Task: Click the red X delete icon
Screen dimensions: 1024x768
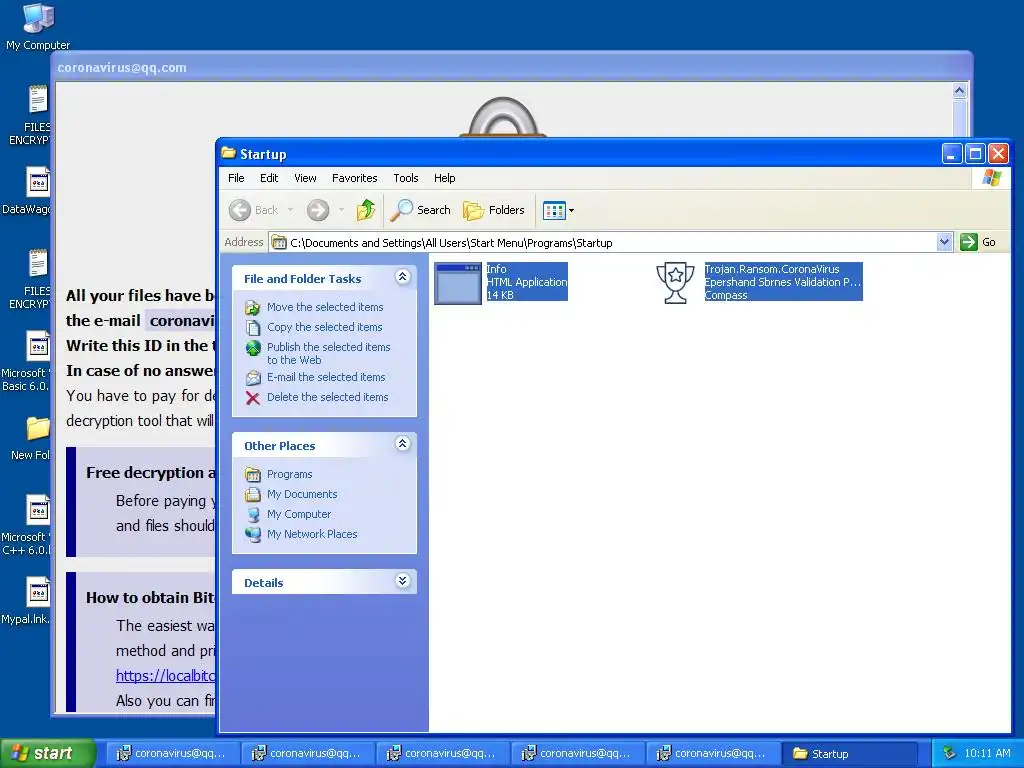Action: click(x=253, y=398)
